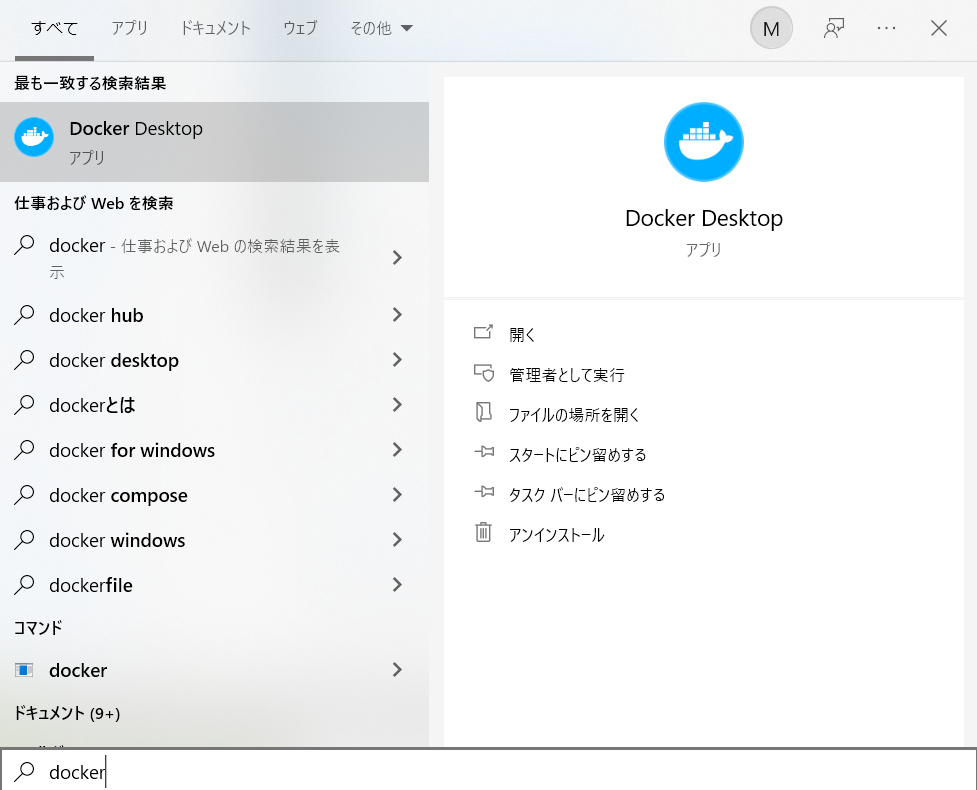The width and height of the screenshot is (977, 790).
Task: Click magnifier icon beside 'docker compose'
Action: 24,495
